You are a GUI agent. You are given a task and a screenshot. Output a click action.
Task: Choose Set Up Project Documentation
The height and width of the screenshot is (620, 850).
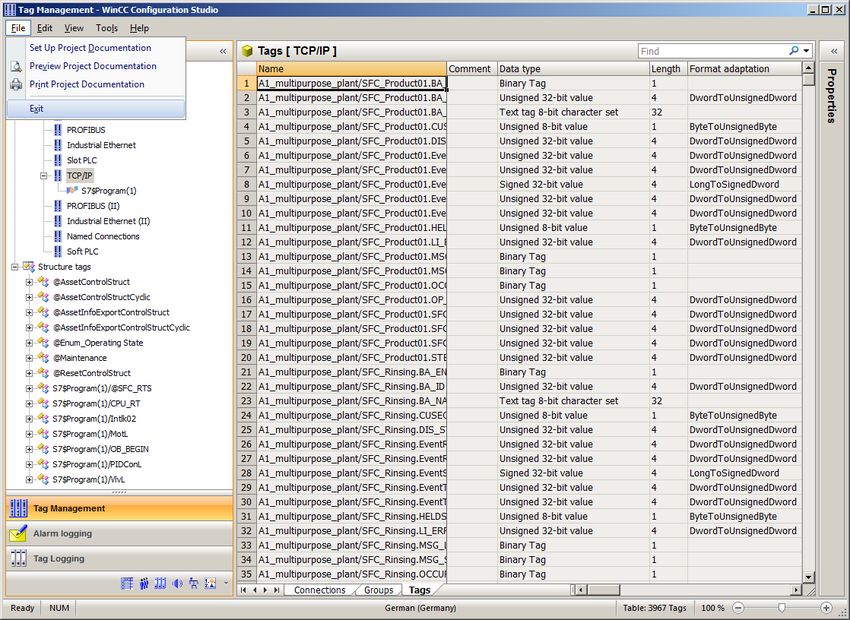tap(90, 48)
